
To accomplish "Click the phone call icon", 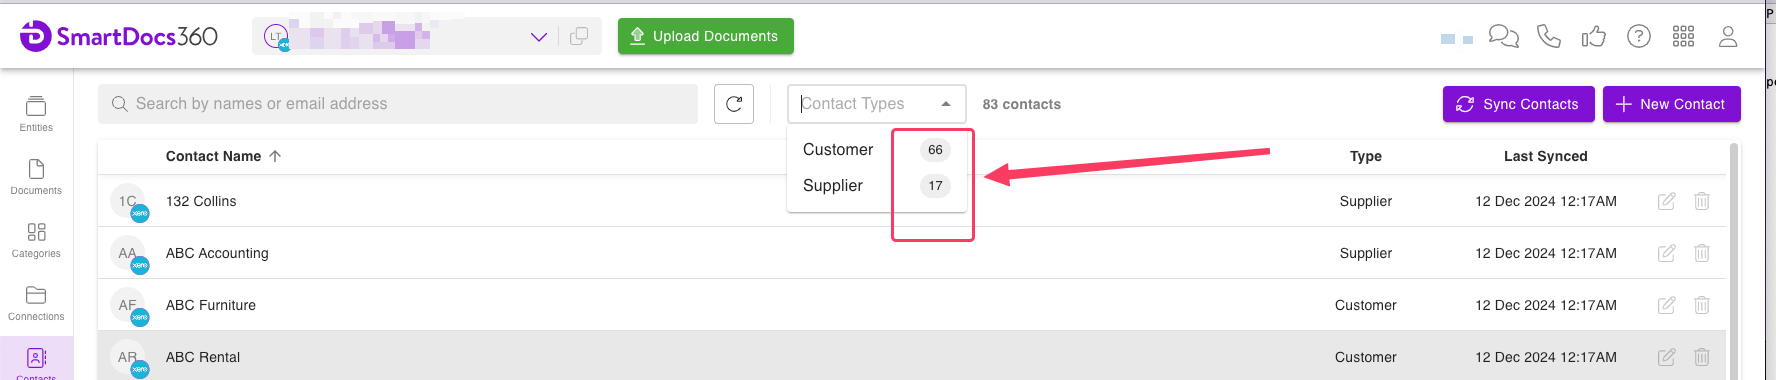I will point(1549,37).
